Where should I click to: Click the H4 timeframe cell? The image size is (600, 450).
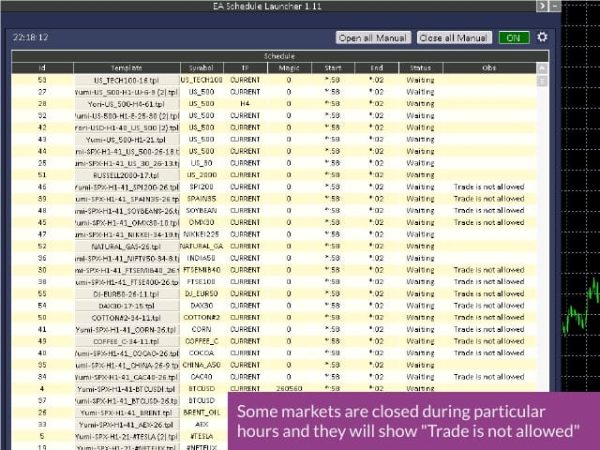click(245, 103)
